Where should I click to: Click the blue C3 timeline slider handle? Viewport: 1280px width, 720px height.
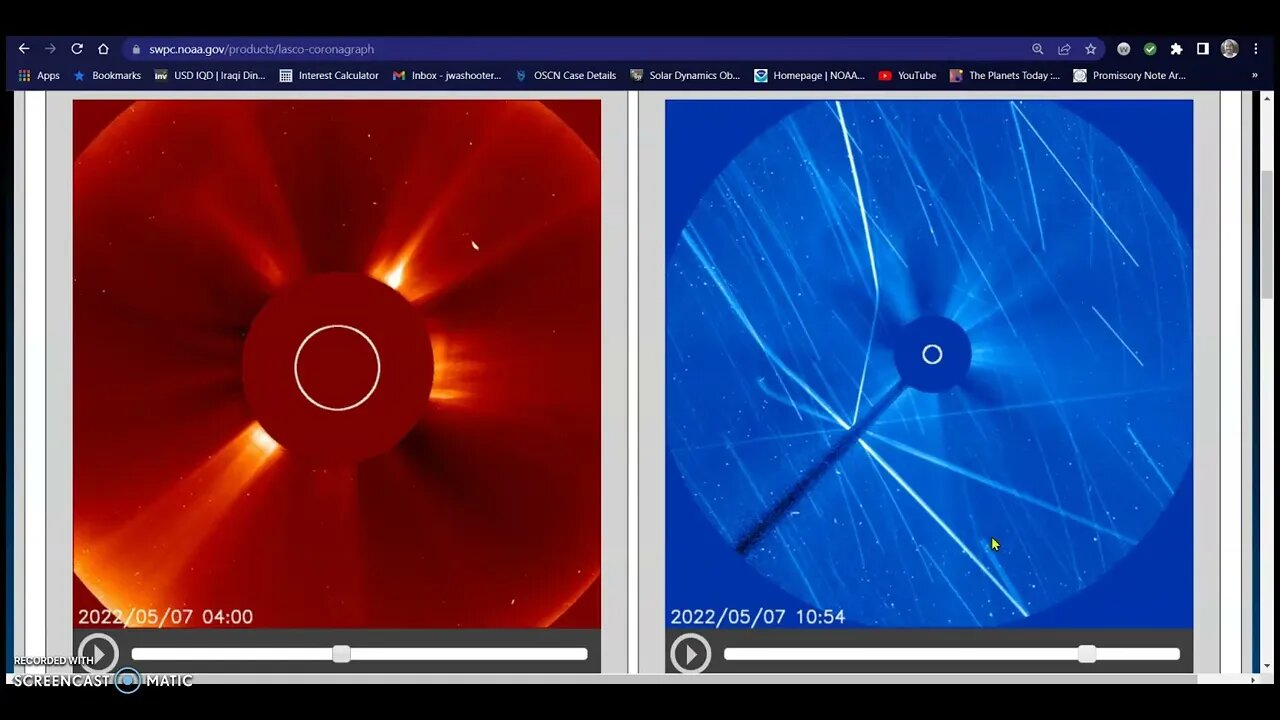1087,654
